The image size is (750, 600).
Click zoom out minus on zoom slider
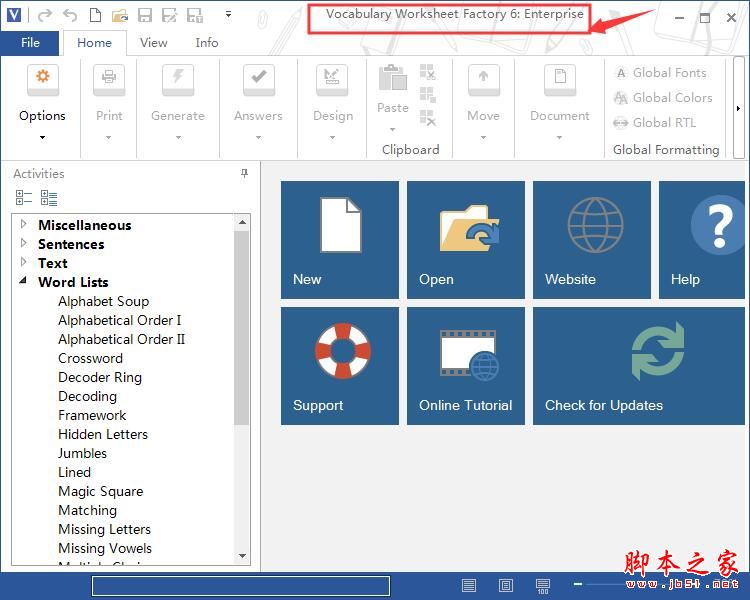click(578, 584)
